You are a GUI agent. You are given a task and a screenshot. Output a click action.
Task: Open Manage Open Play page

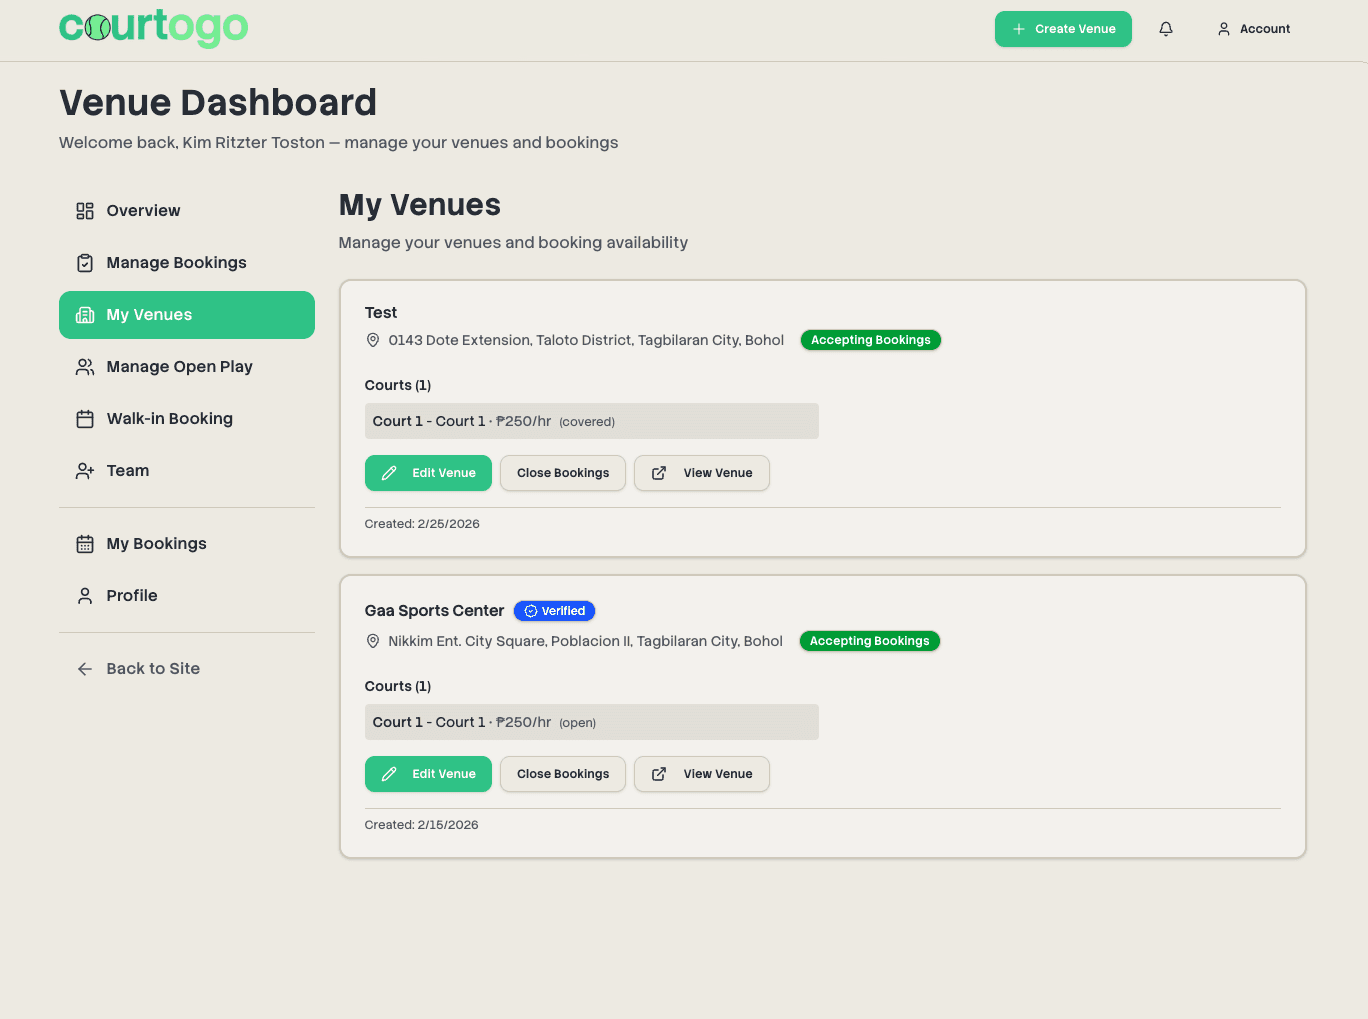tap(179, 367)
